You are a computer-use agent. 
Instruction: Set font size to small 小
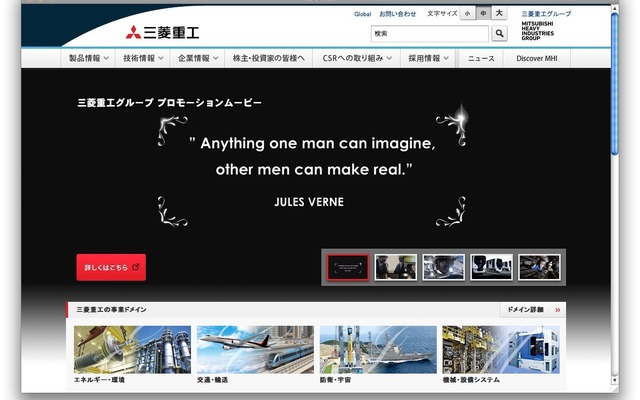[467, 13]
